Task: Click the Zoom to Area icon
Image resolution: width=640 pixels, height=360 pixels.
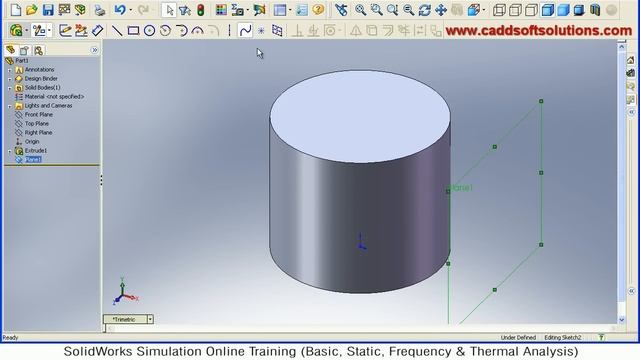Action: (x=376, y=10)
